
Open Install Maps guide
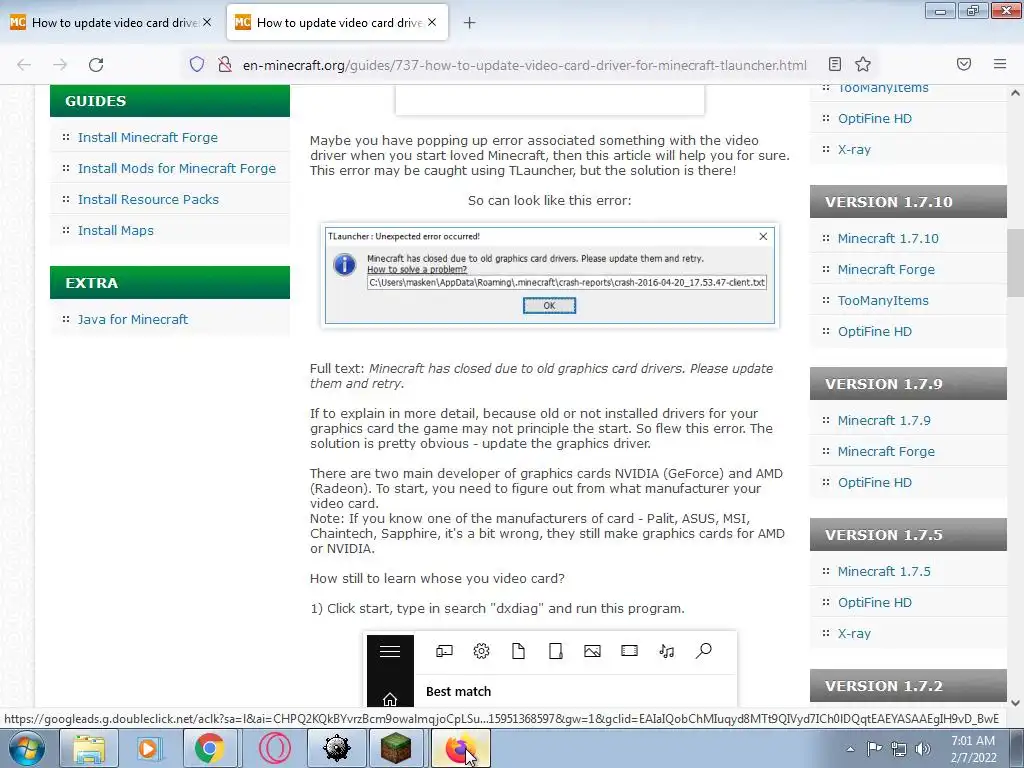pyautogui.click(x=116, y=231)
